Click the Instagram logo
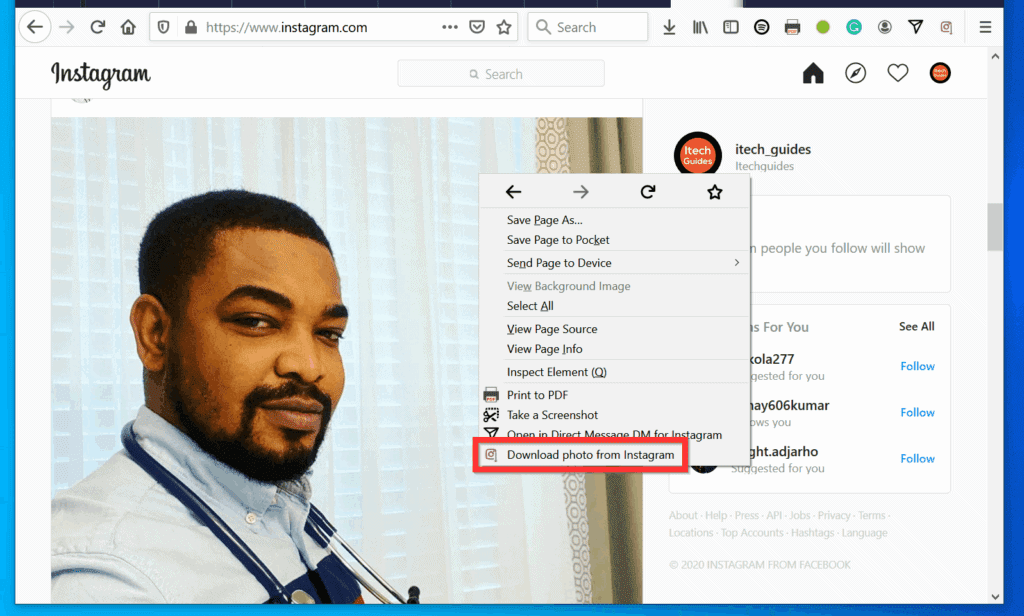The width and height of the screenshot is (1024, 616). [x=101, y=74]
